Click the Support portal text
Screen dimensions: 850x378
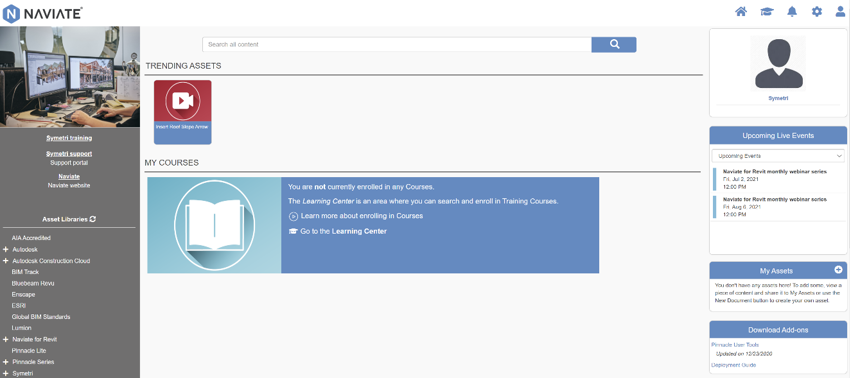pyautogui.click(x=69, y=163)
